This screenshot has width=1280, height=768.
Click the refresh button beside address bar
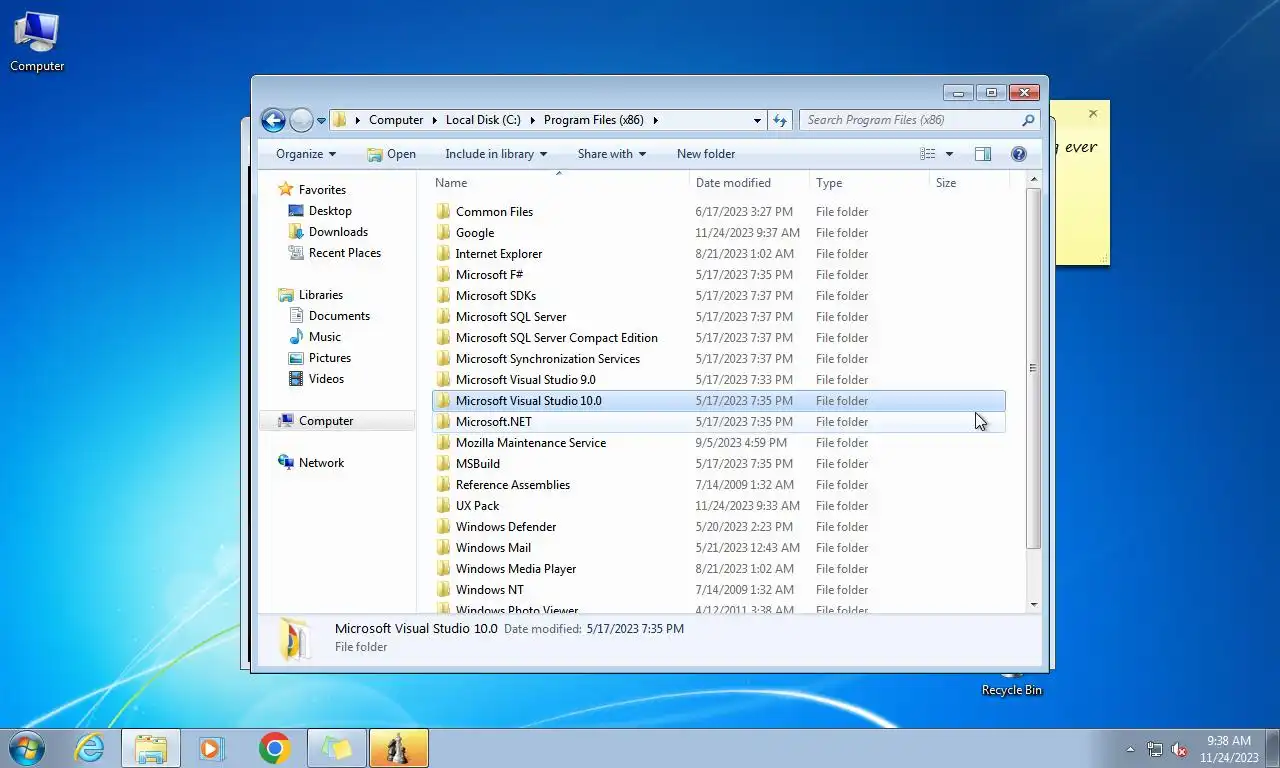point(780,120)
